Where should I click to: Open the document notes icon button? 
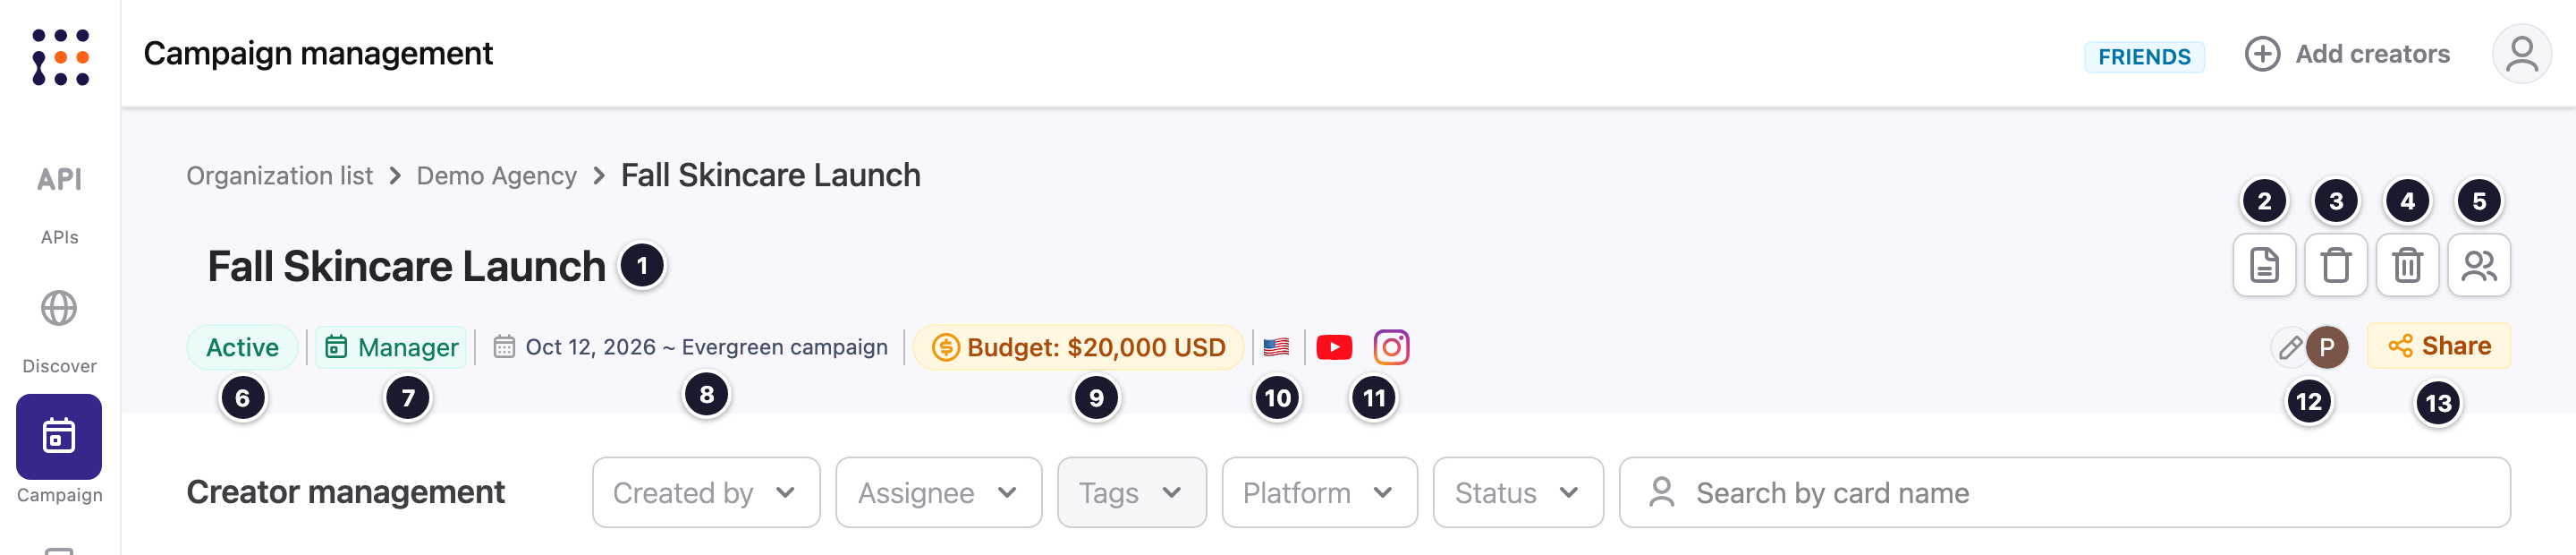tap(2264, 265)
